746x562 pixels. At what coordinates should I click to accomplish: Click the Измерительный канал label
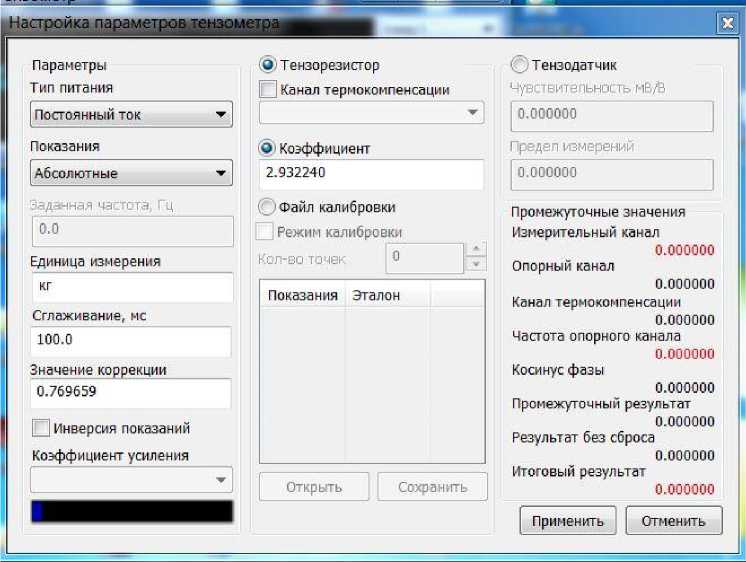pyautogui.click(x=586, y=232)
